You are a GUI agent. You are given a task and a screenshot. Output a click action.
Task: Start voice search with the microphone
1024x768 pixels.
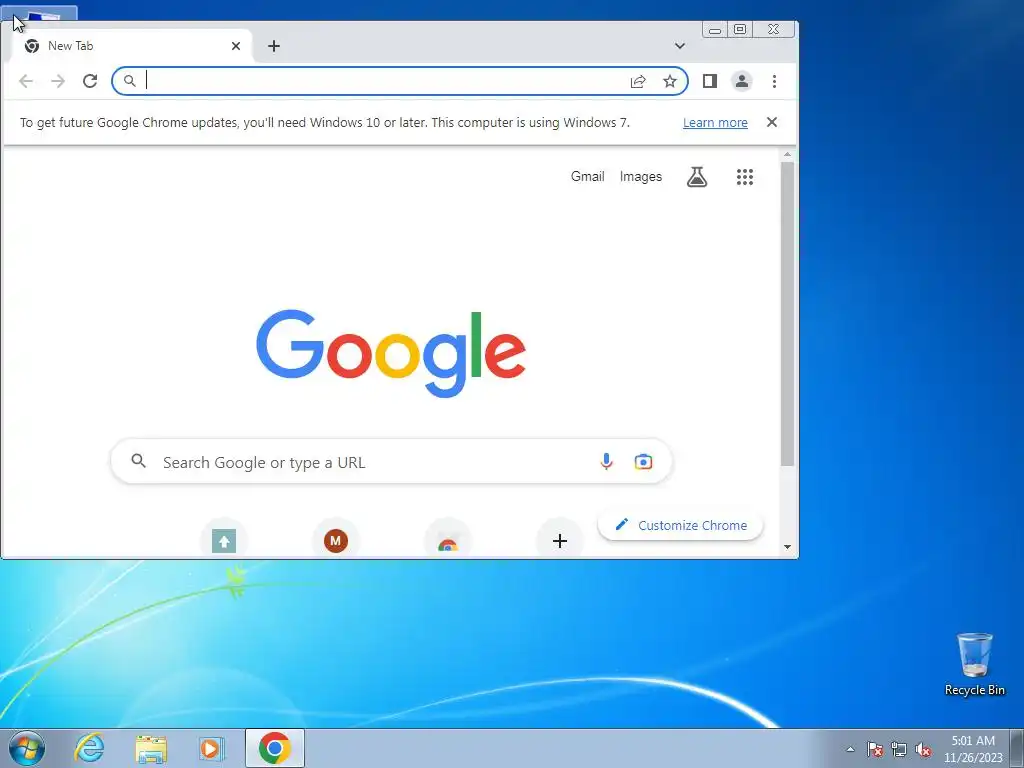(x=606, y=462)
